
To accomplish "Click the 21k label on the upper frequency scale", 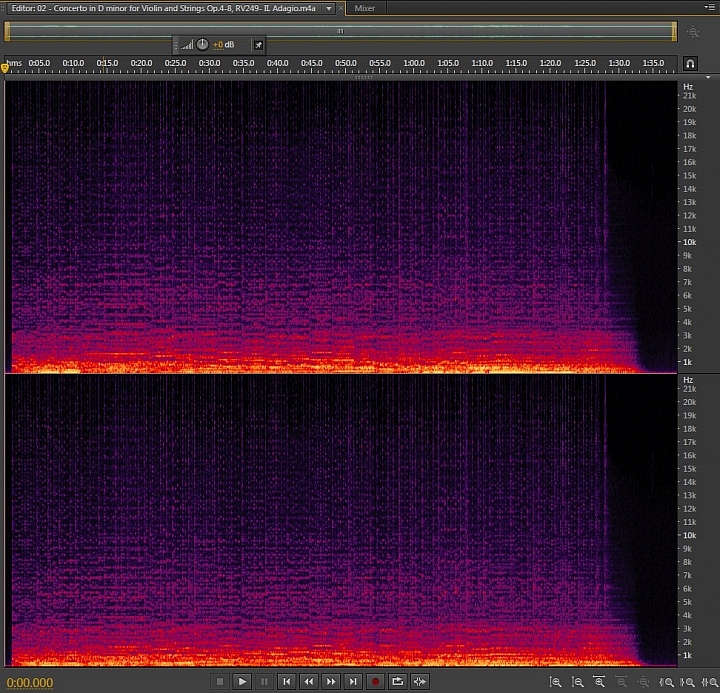I will (689, 96).
